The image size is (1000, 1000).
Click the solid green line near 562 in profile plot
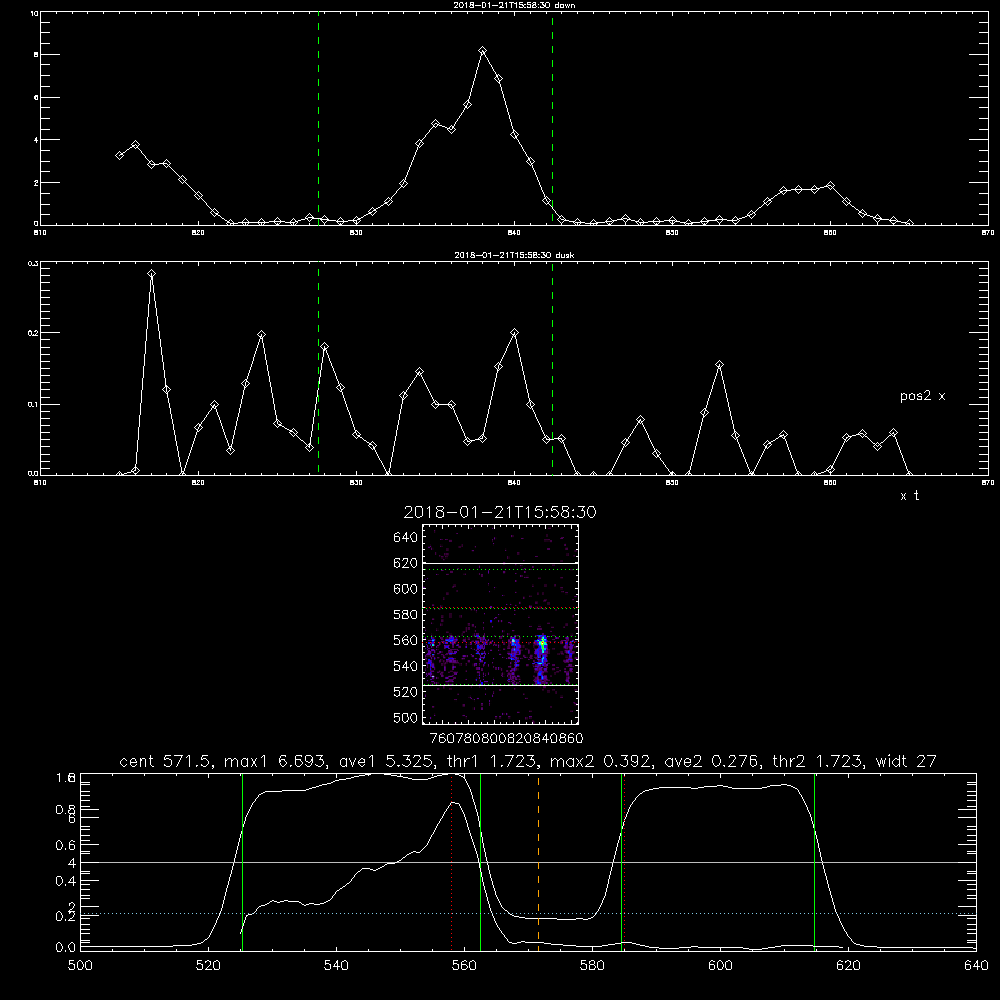tap(480, 862)
